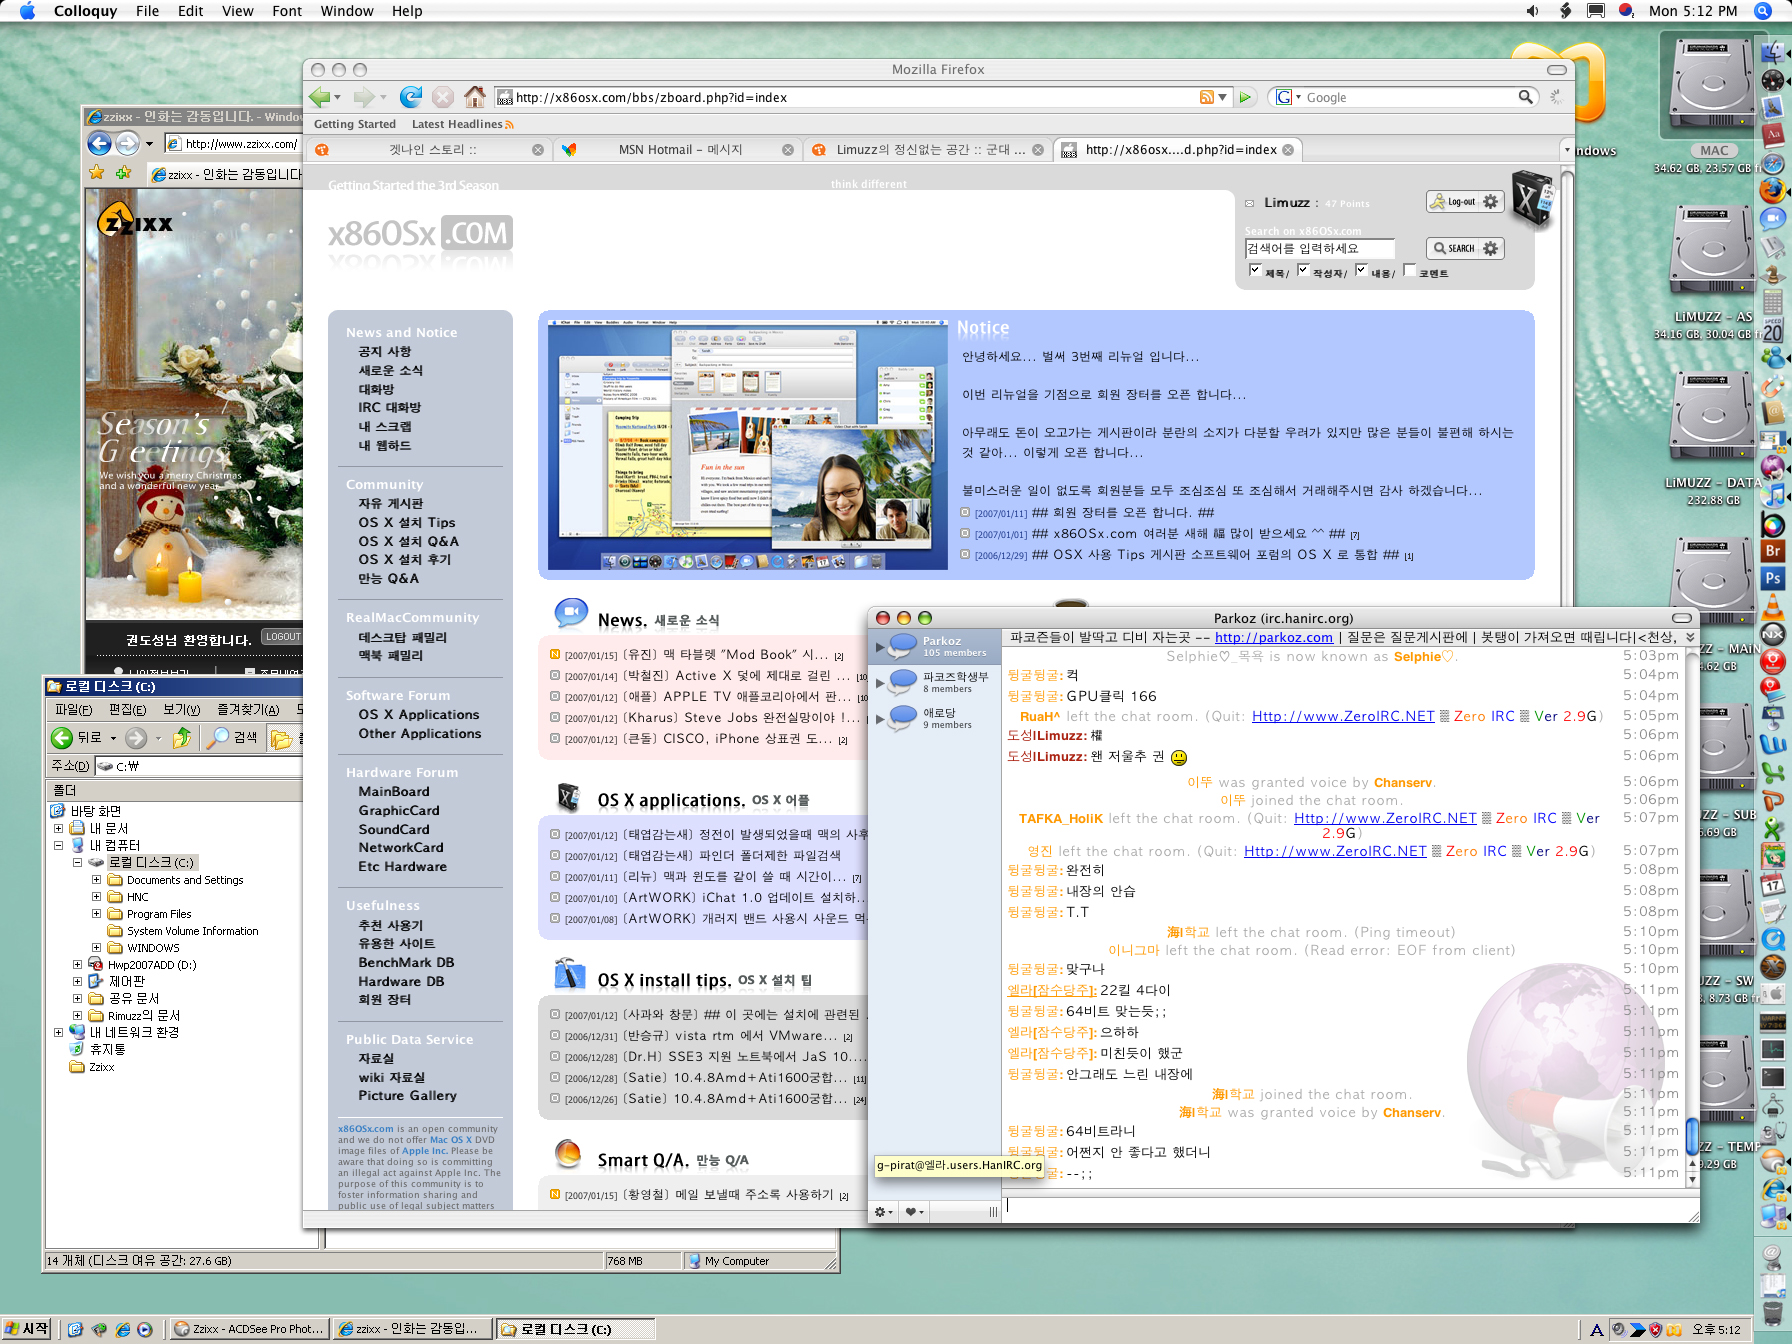Open the Window menu in menu bar

tap(346, 11)
